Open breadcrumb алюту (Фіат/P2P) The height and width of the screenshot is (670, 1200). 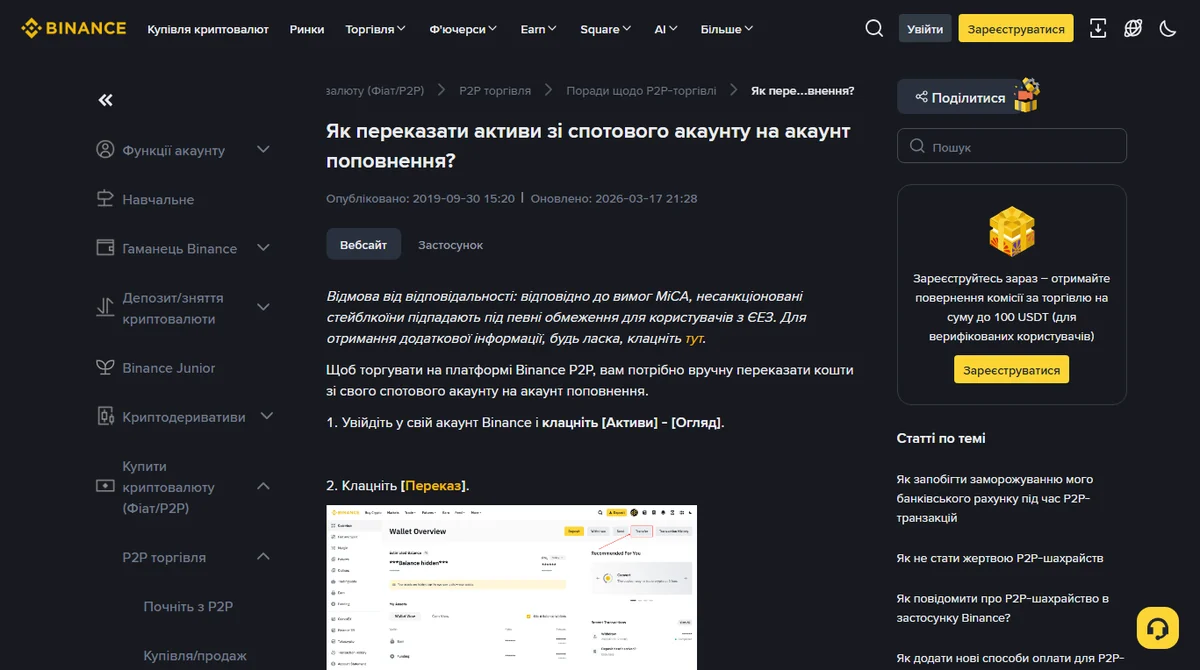click(x=375, y=90)
